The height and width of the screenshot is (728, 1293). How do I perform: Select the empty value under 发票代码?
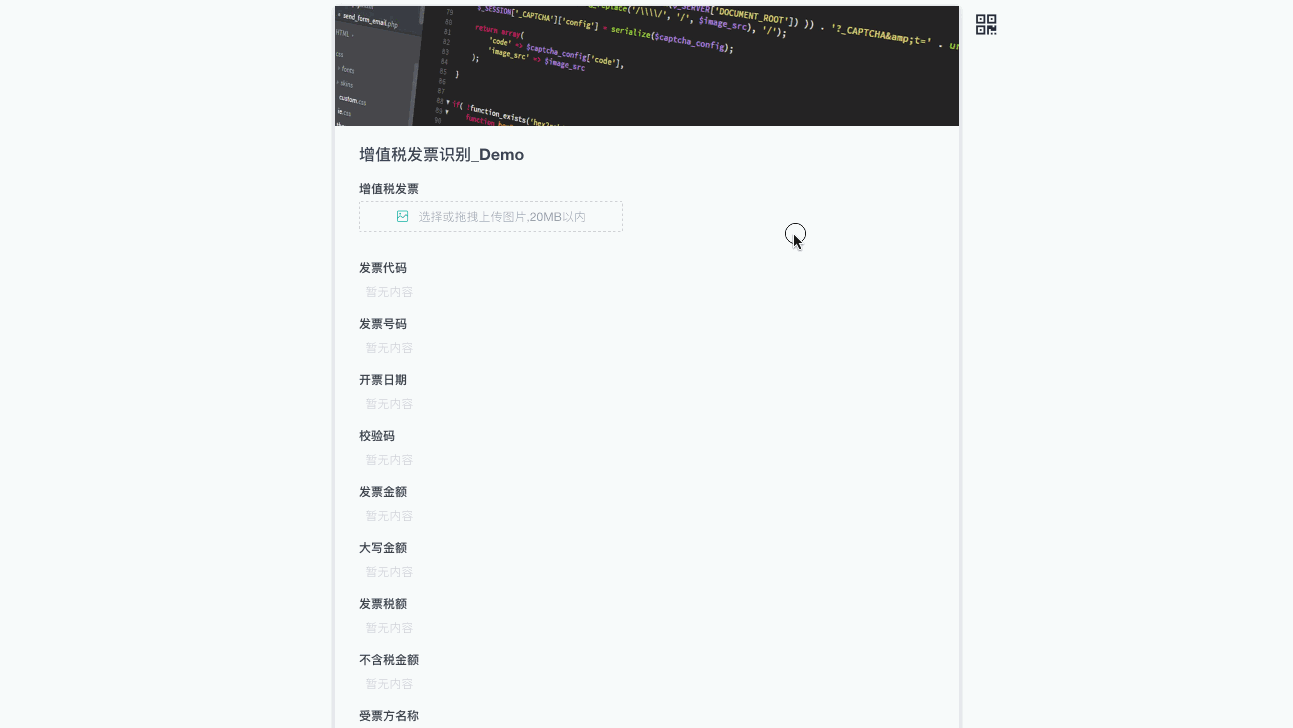pyautogui.click(x=389, y=292)
